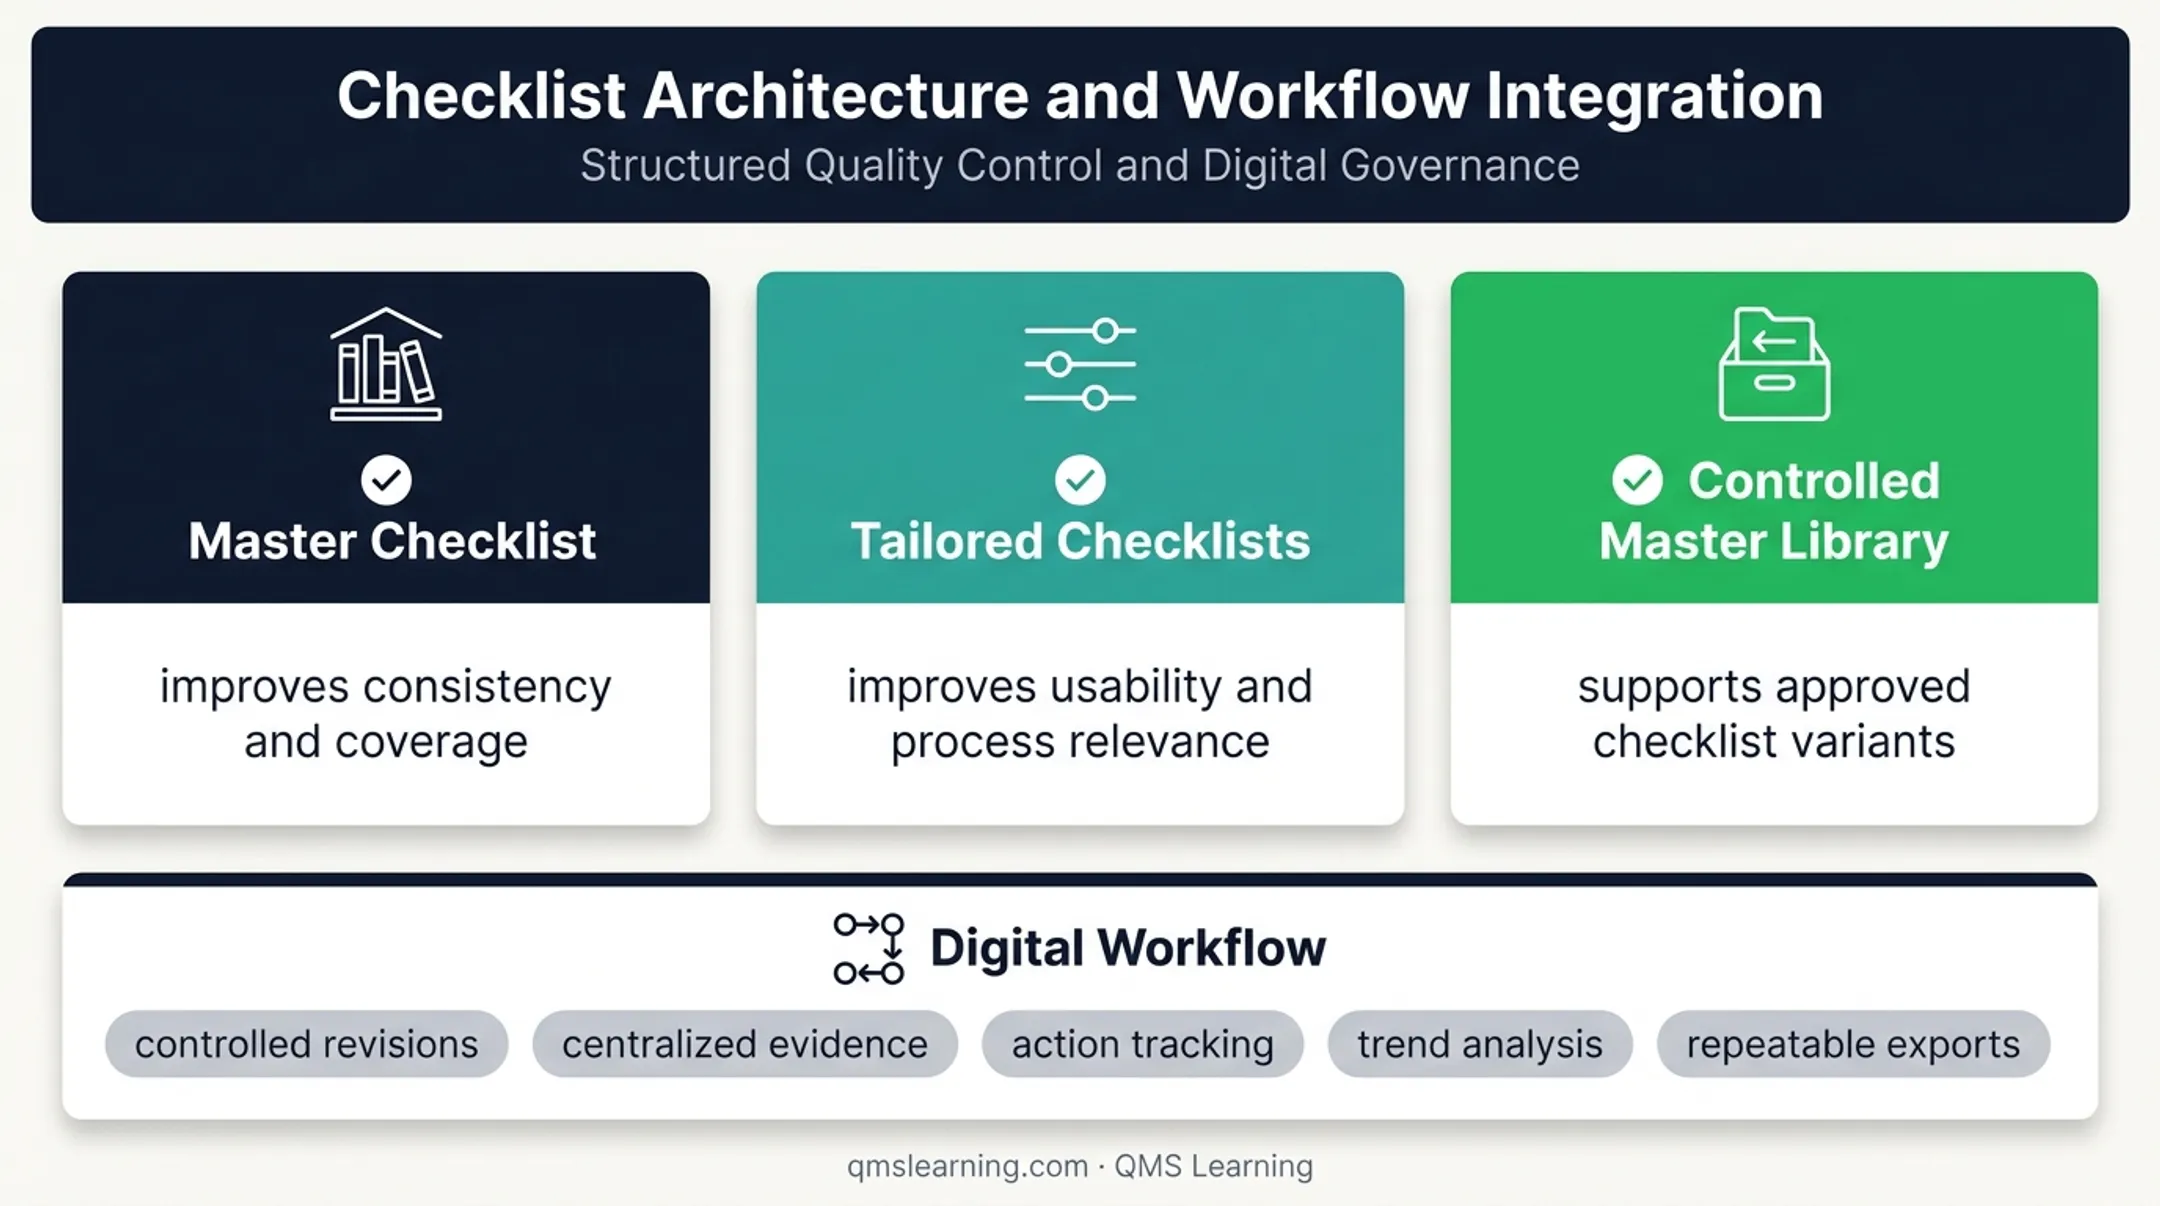This screenshot has width=2160, height=1206.
Task: Click the library bookshelf icon above Master Checklist
Action: (x=386, y=364)
